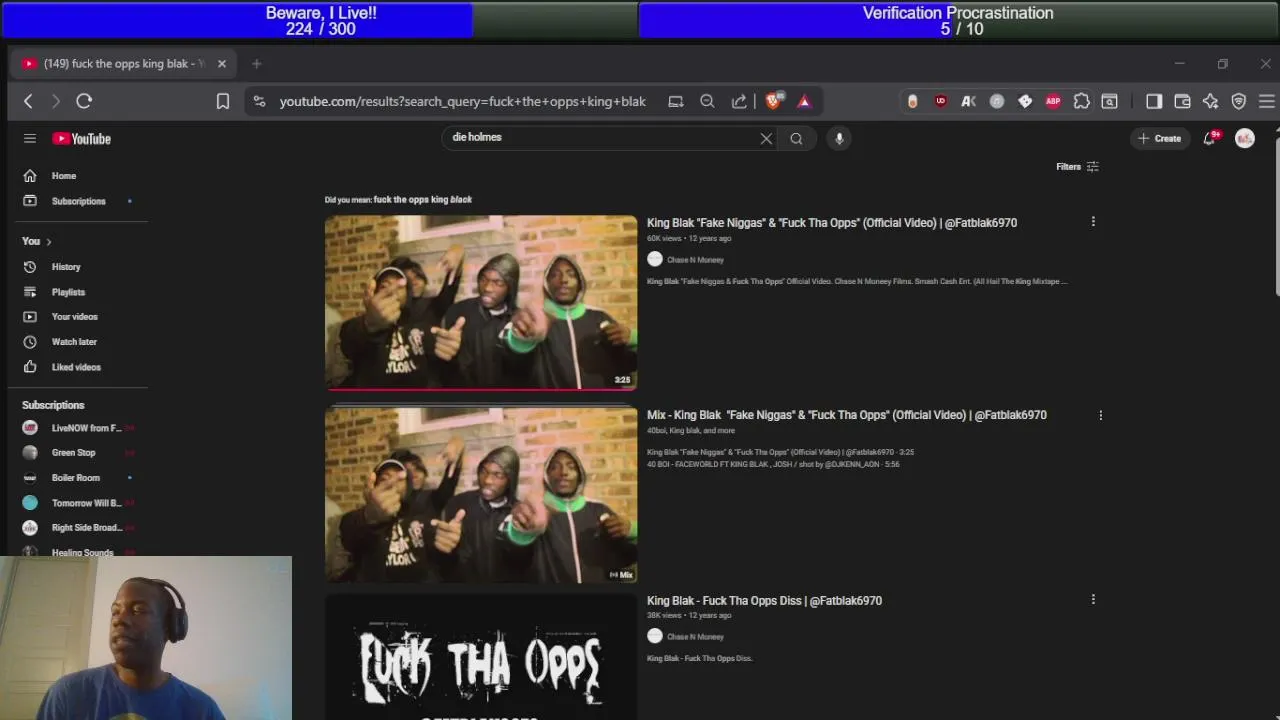Open options menu for the Mix result
Viewport: 1280px width, 720px height.
click(1101, 415)
